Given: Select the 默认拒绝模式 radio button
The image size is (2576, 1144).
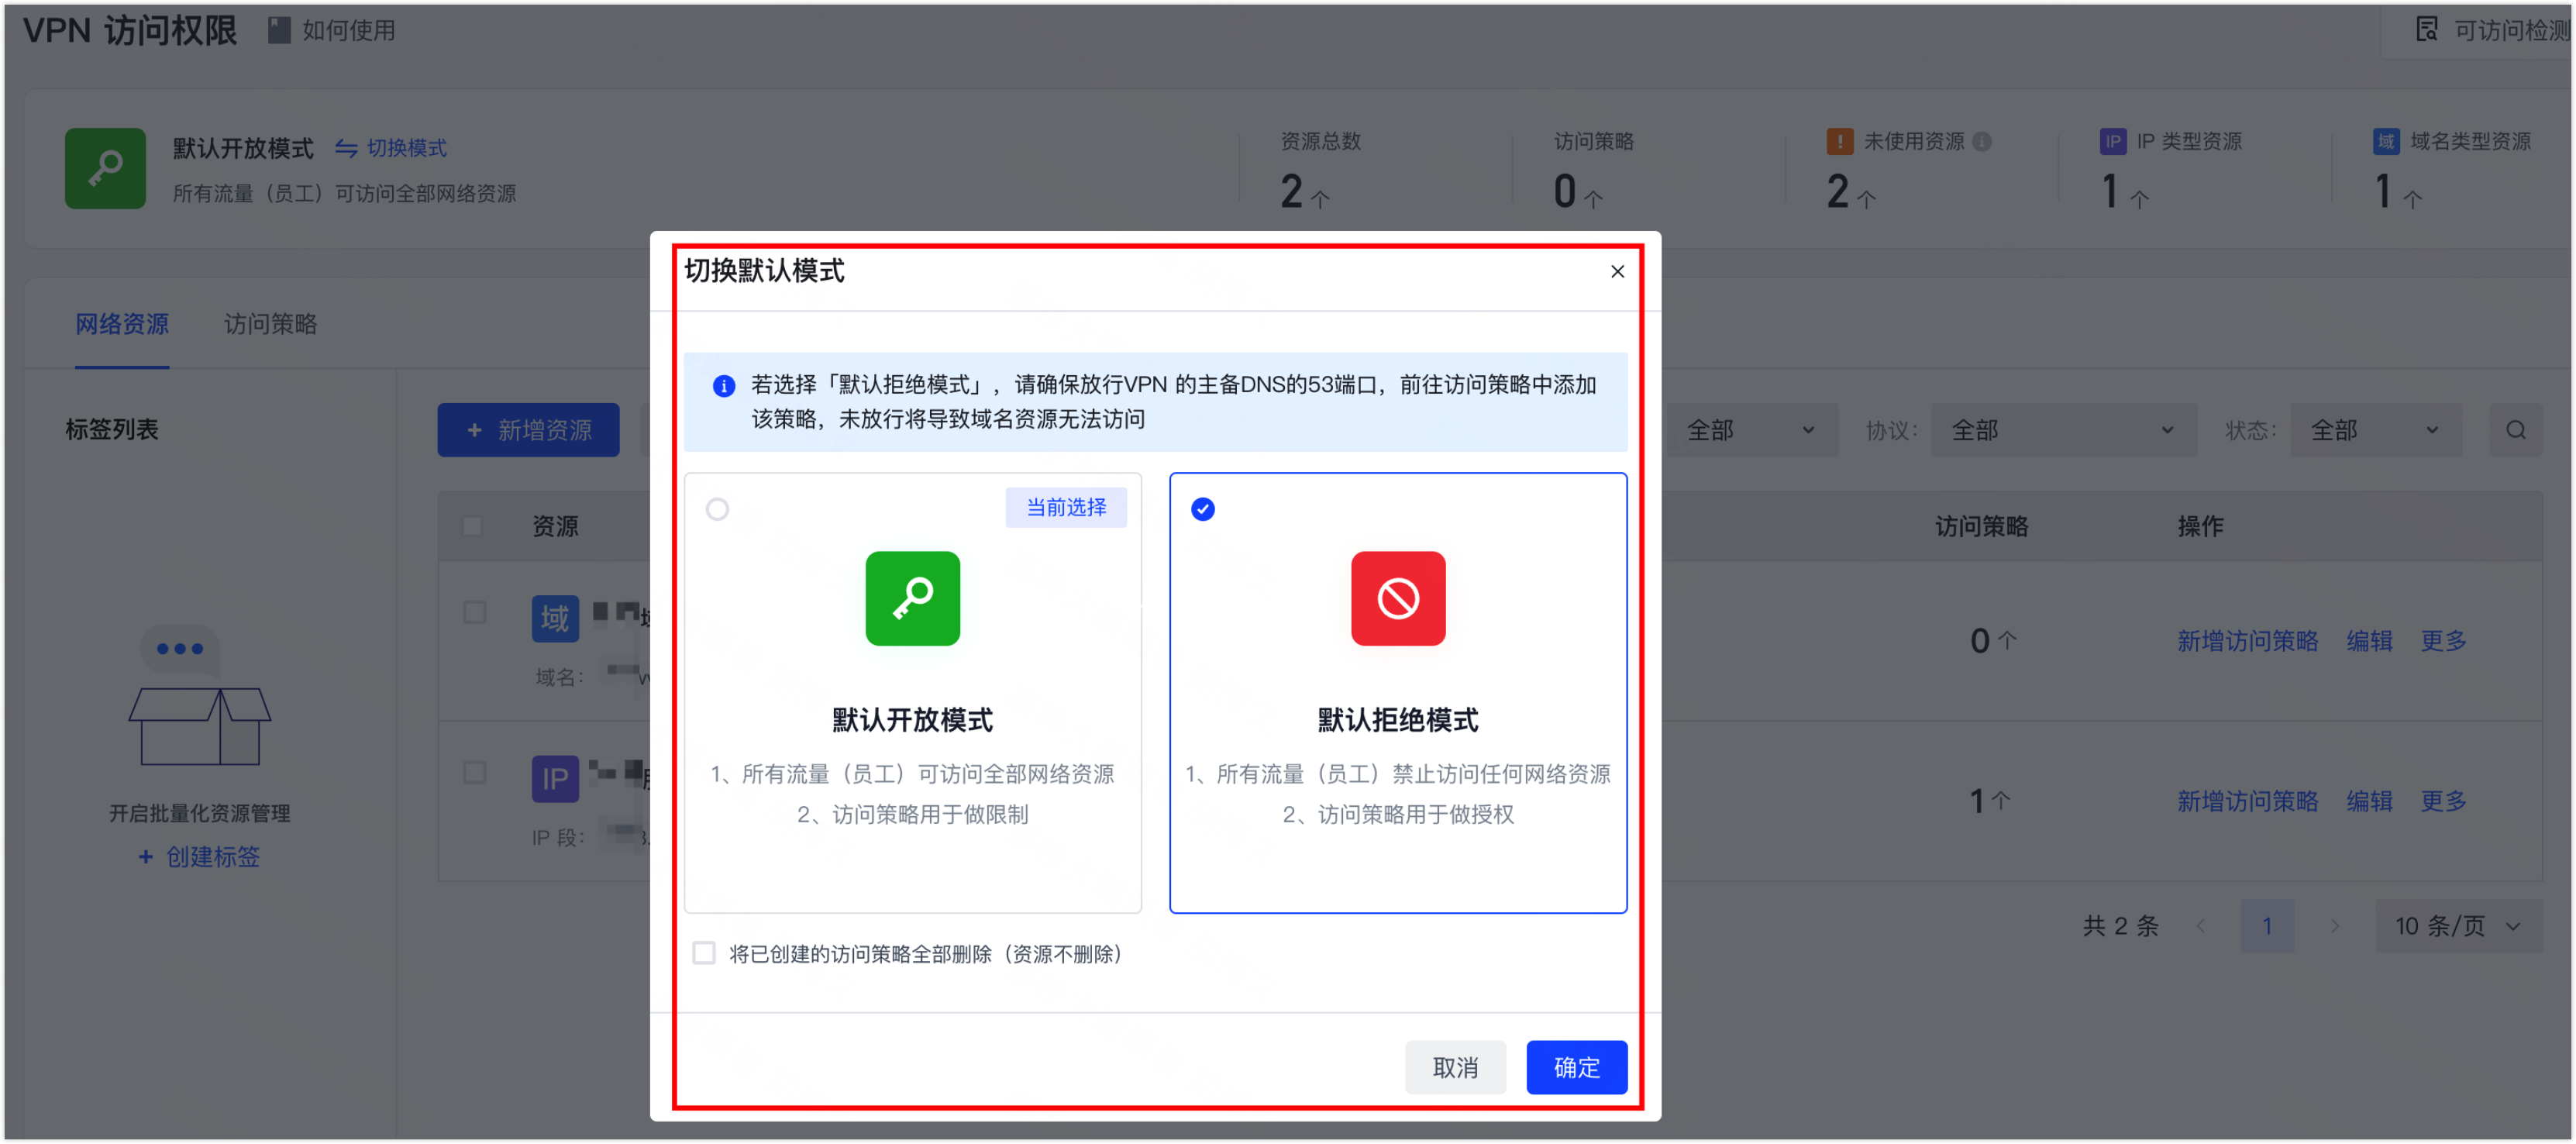Looking at the screenshot, I should pyautogui.click(x=1202, y=509).
